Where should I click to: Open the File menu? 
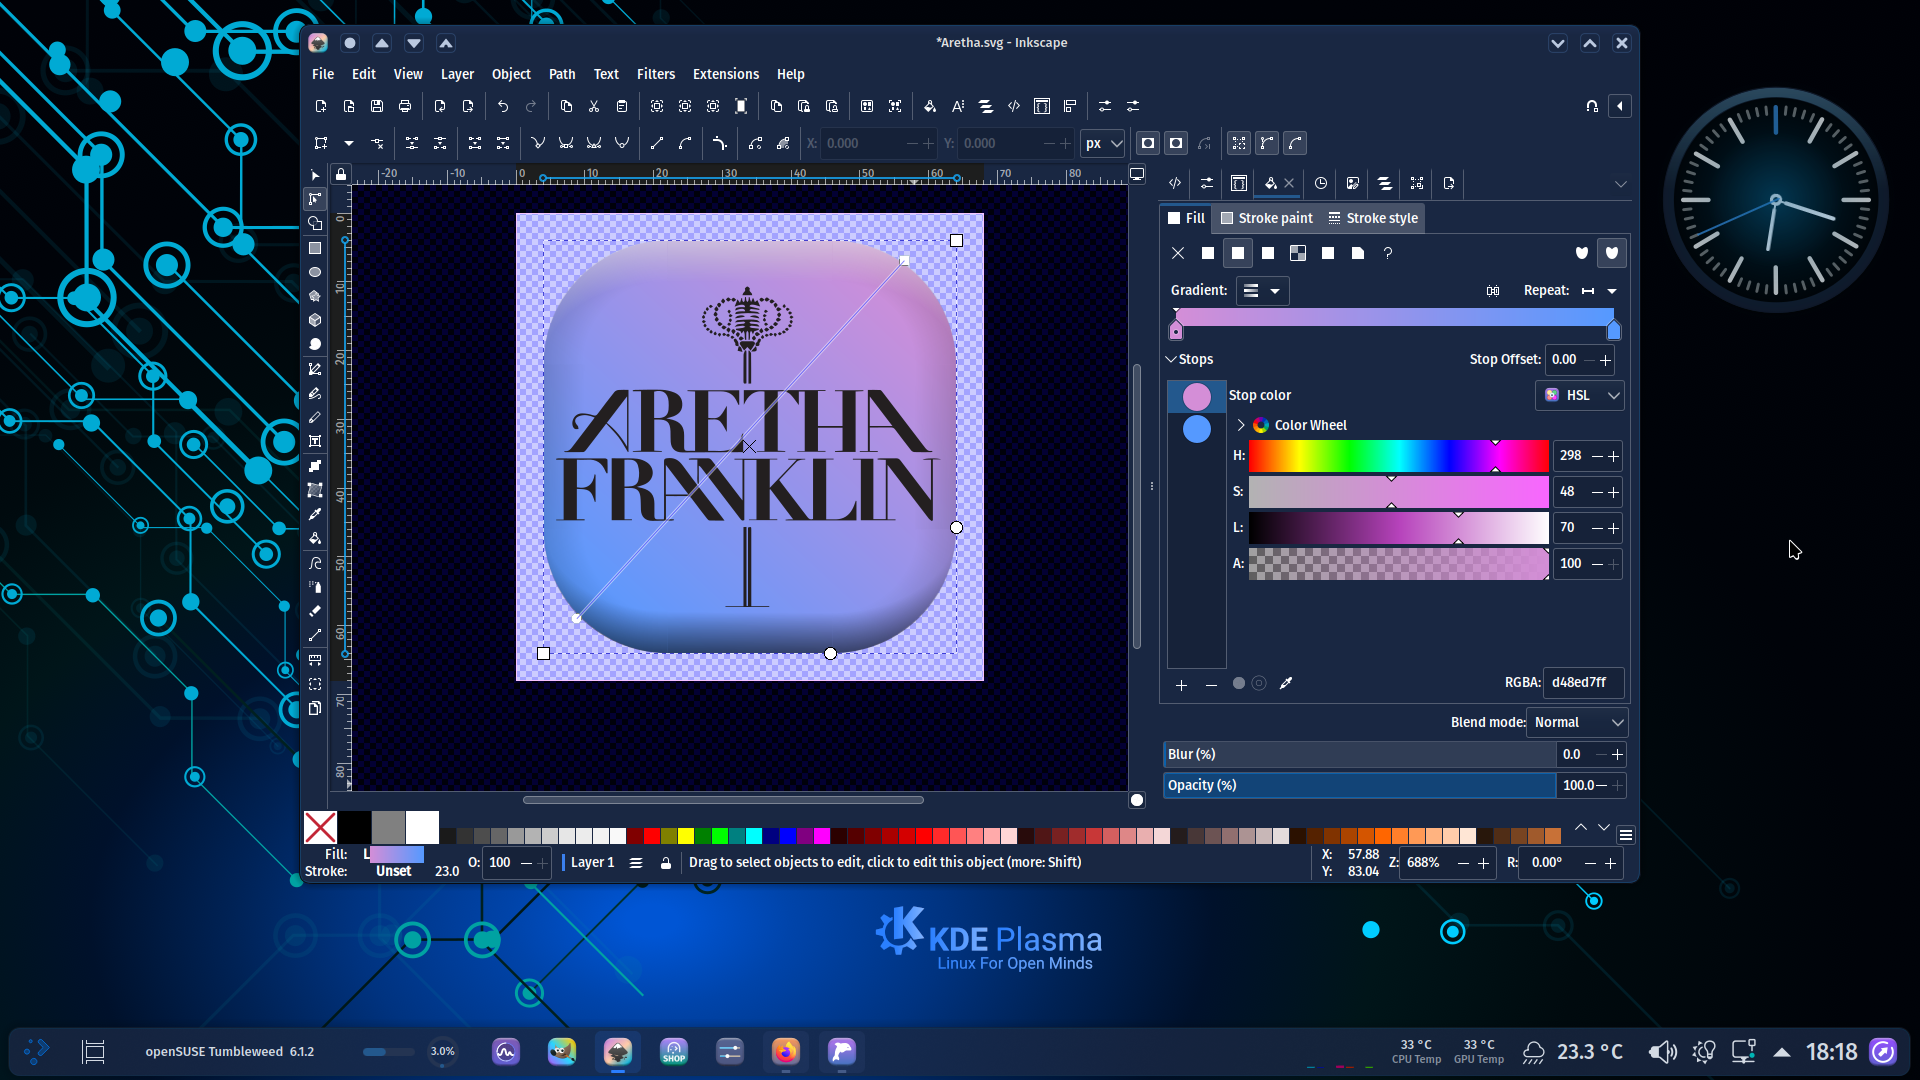pyautogui.click(x=323, y=74)
